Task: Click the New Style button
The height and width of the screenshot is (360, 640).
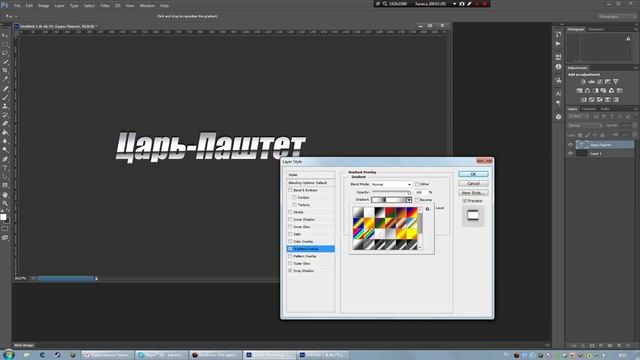Action: (x=473, y=193)
